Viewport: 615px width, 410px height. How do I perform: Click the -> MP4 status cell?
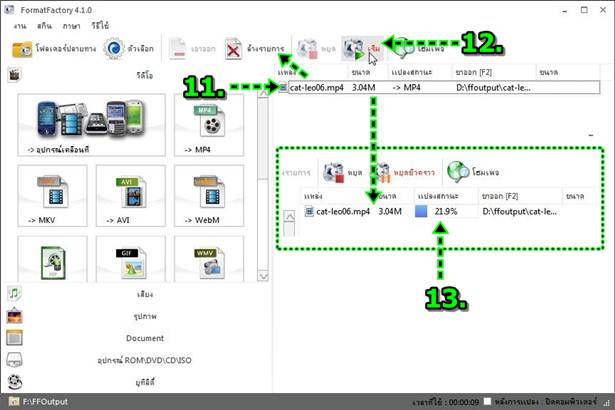[x=407, y=87]
